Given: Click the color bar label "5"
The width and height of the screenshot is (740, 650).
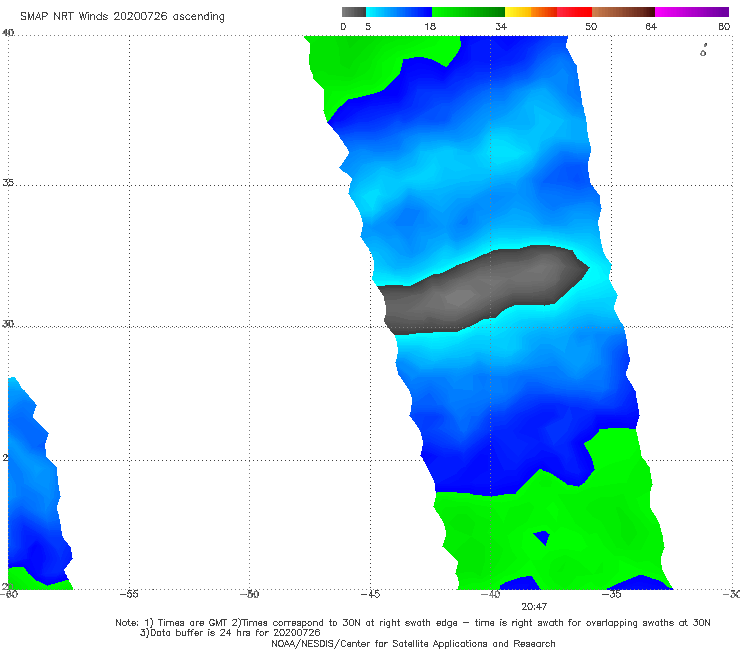Looking at the screenshot, I should [x=368, y=26].
